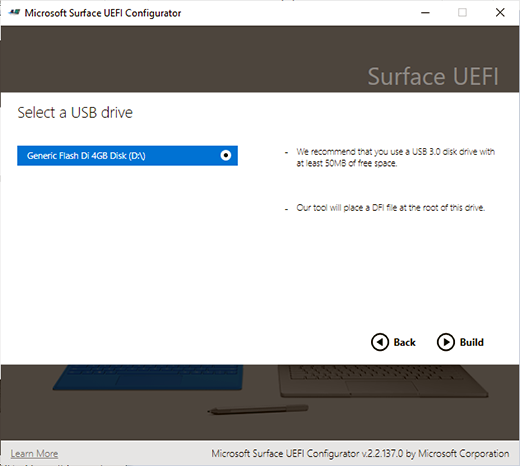Minimize the UEFI Configurator window

pyautogui.click(x=425, y=13)
